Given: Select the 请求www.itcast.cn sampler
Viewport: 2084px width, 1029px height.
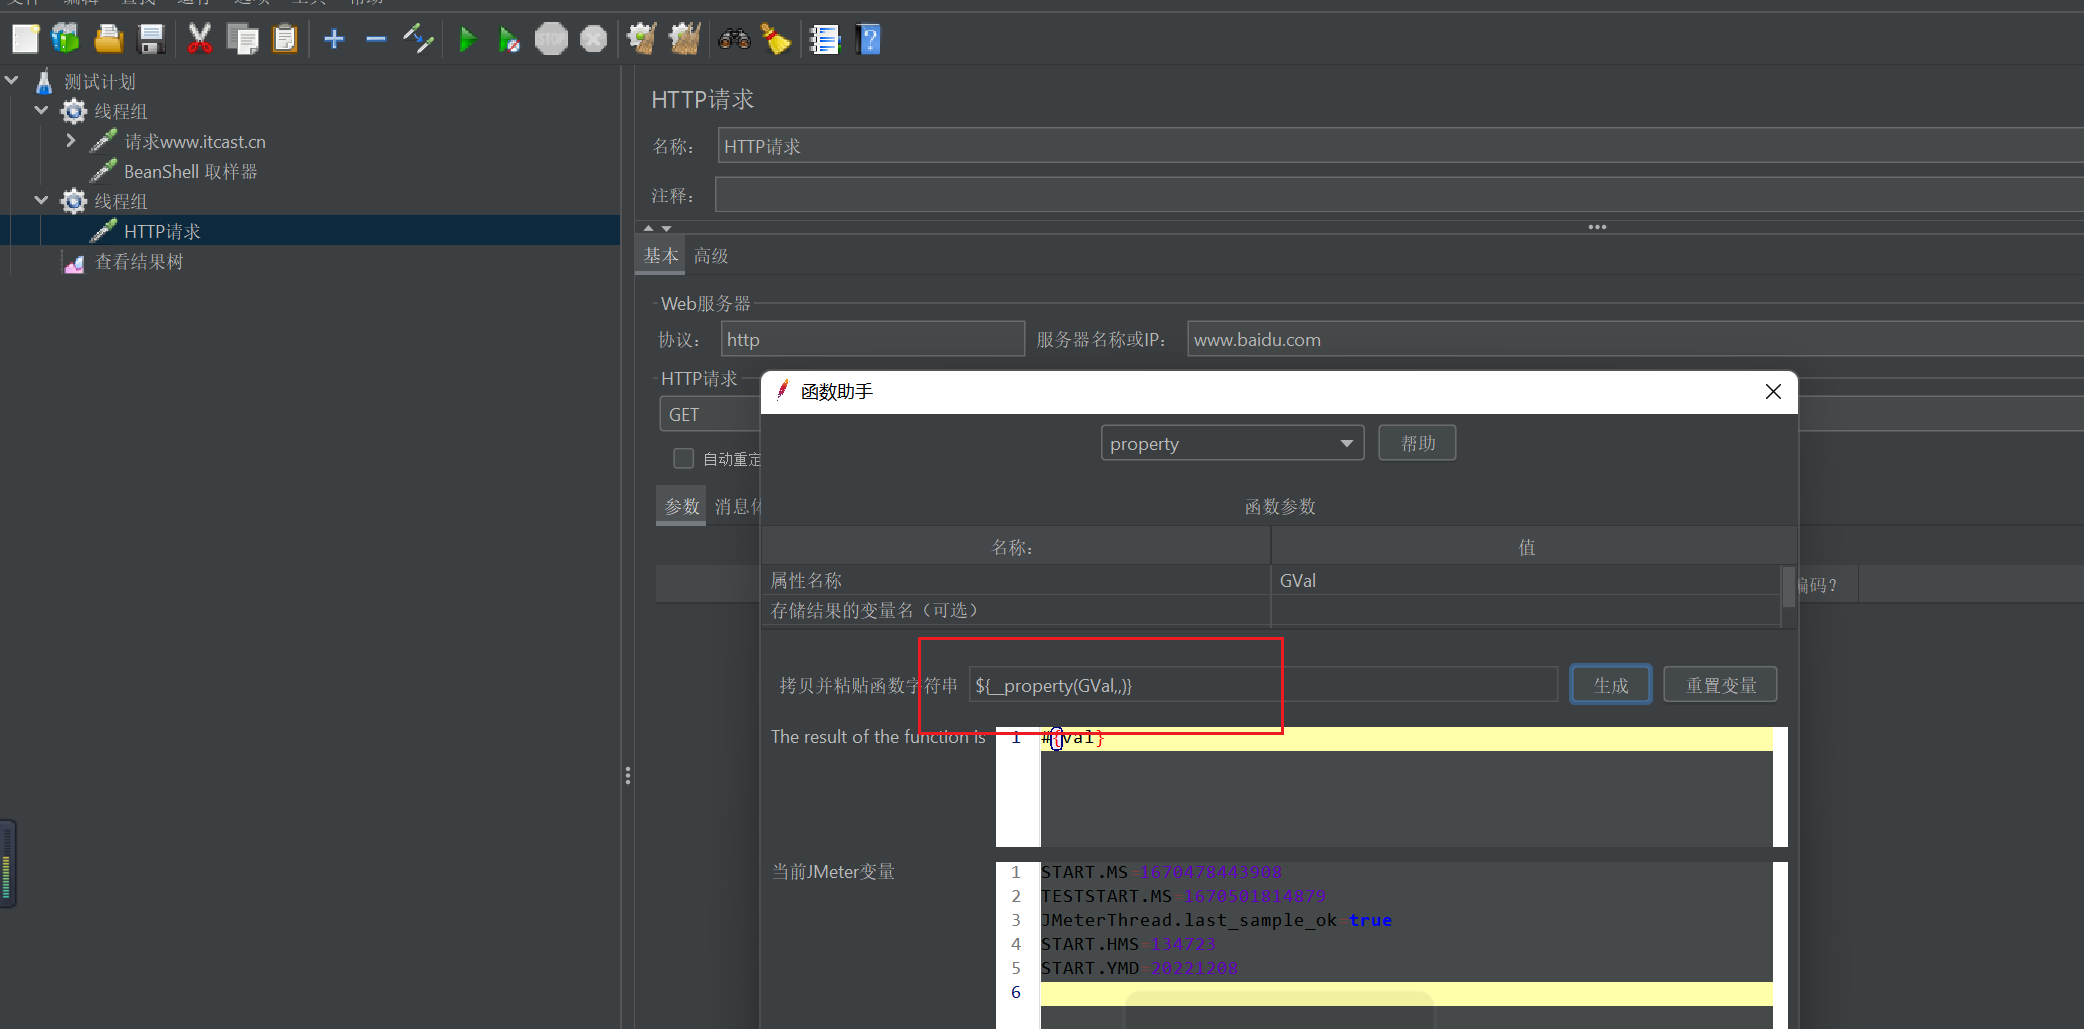Looking at the screenshot, I should 195,142.
